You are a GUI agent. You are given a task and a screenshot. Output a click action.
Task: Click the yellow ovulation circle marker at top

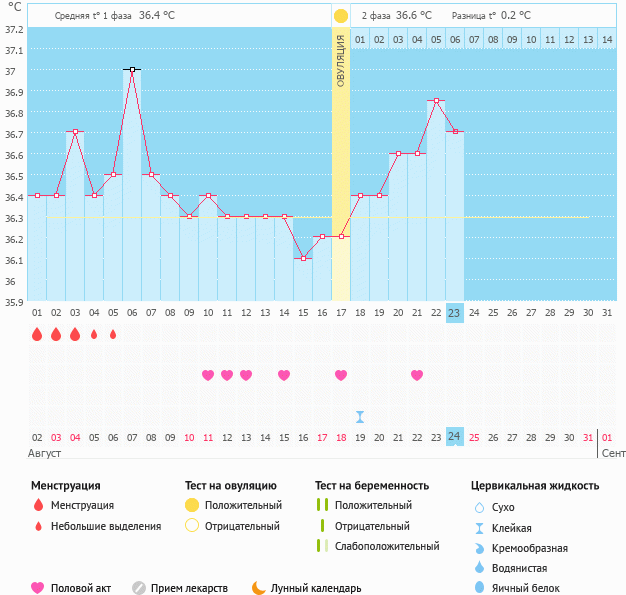341,16
